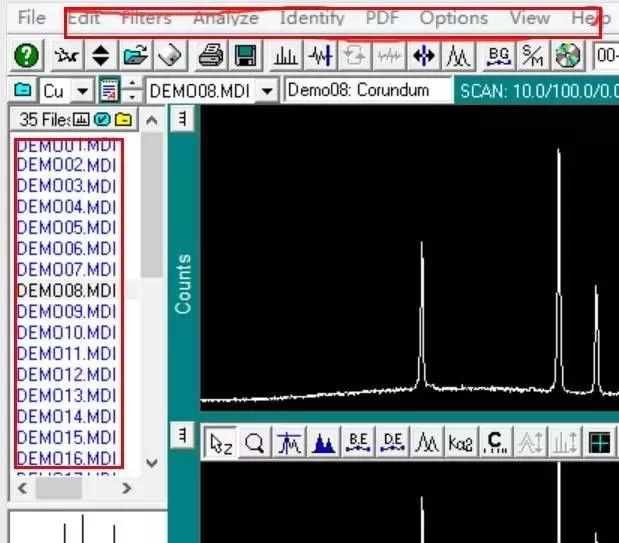The height and width of the screenshot is (543, 619).
Task: Select DEMO03.MDI in the file list
Action: pos(66,186)
